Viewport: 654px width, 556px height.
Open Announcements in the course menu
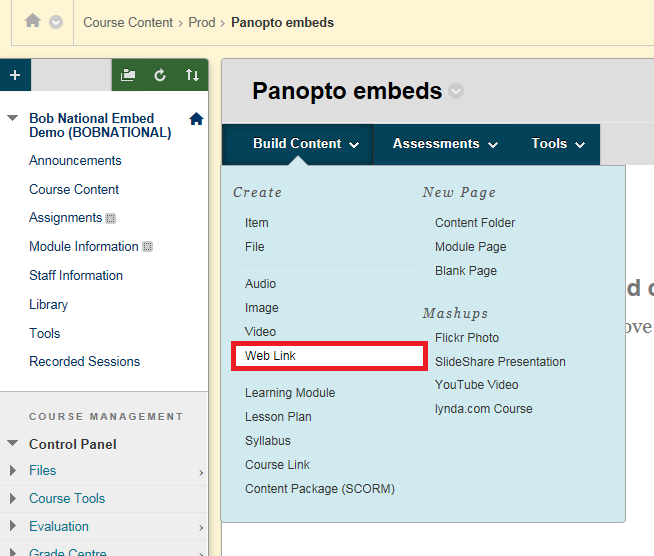(x=75, y=161)
